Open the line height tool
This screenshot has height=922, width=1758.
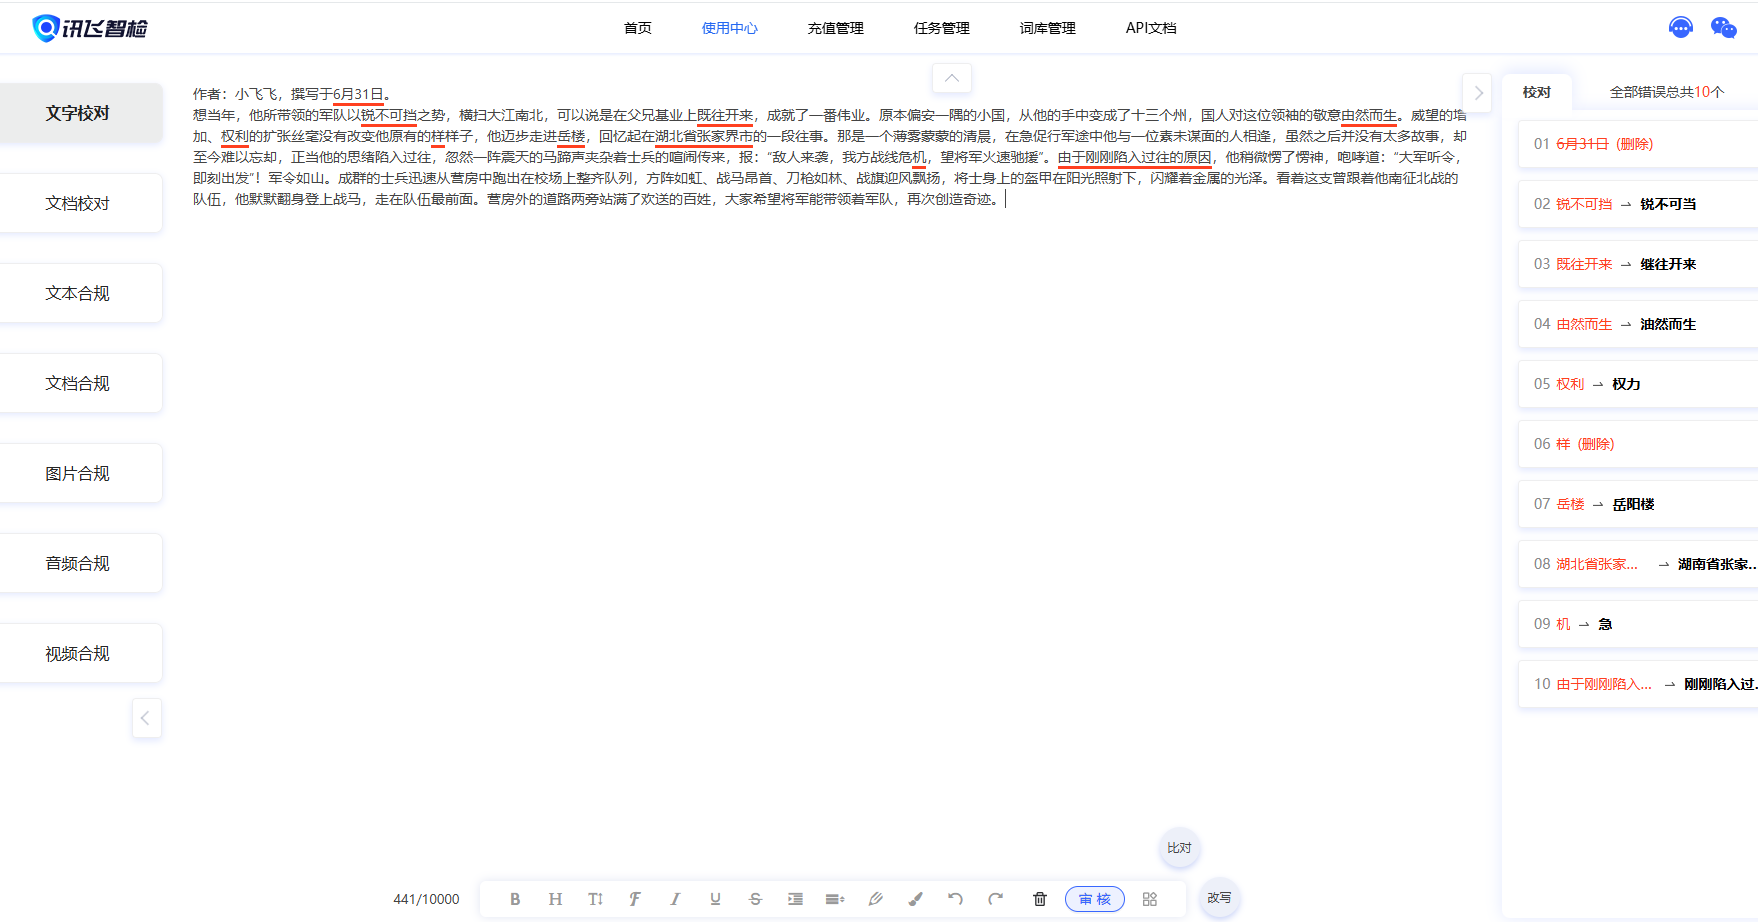[835, 899]
